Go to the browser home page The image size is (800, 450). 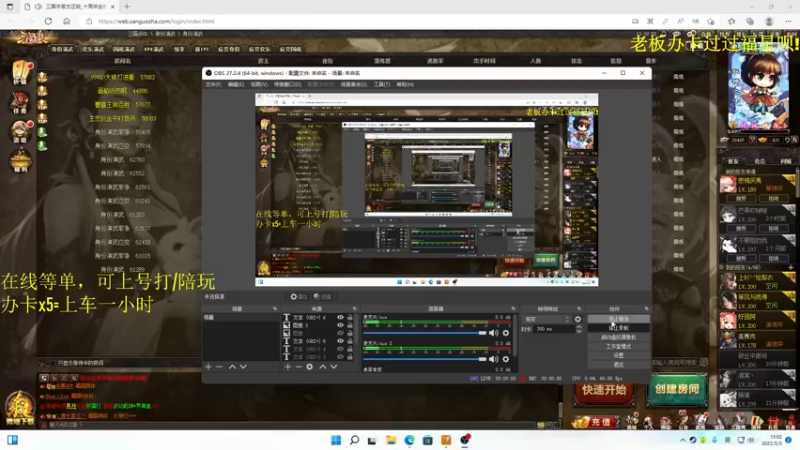tap(67, 21)
